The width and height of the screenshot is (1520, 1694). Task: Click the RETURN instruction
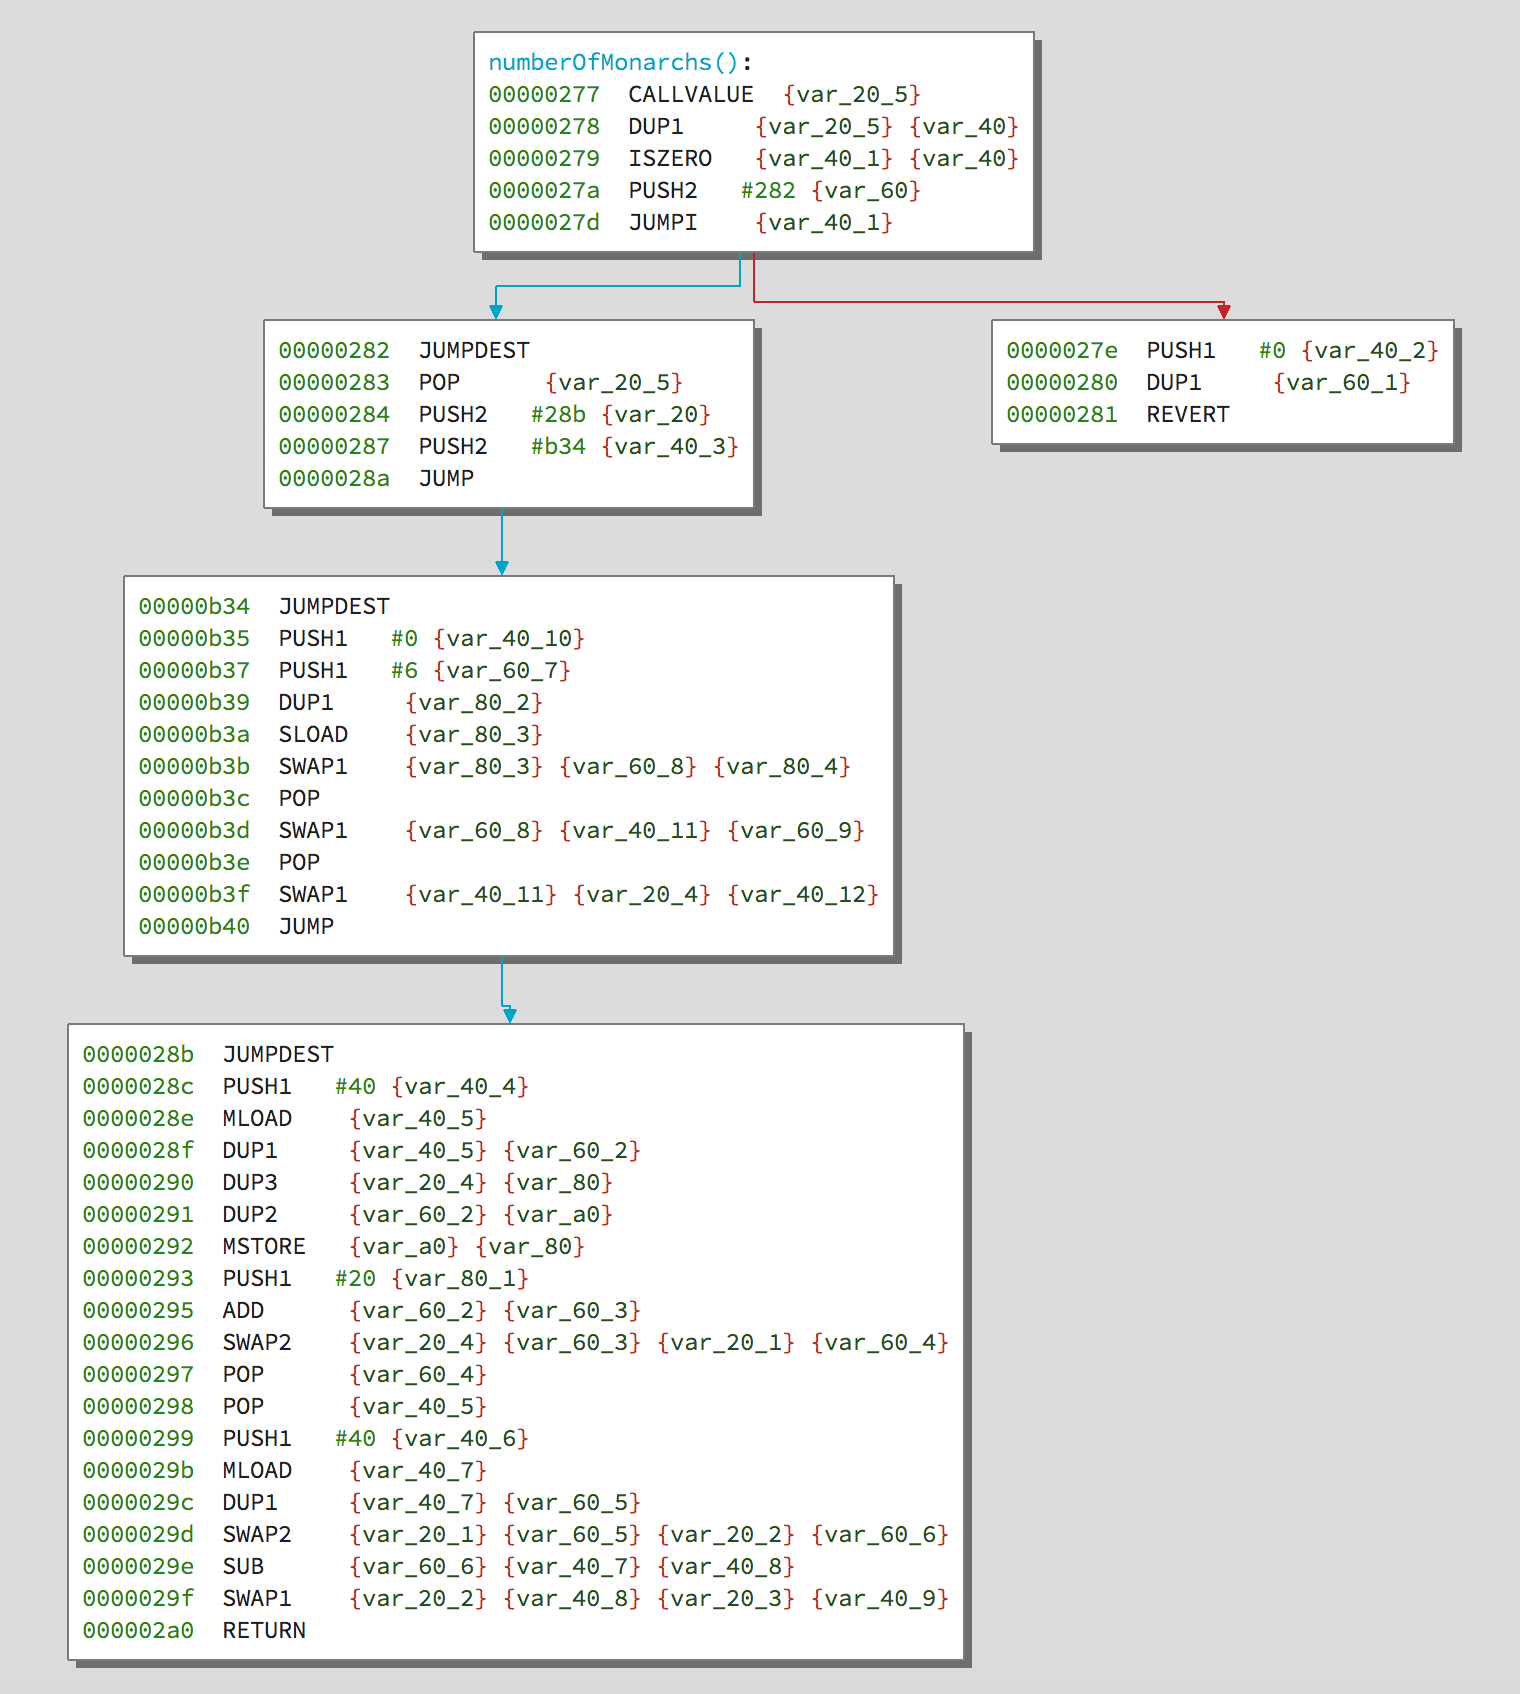click(x=263, y=1630)
